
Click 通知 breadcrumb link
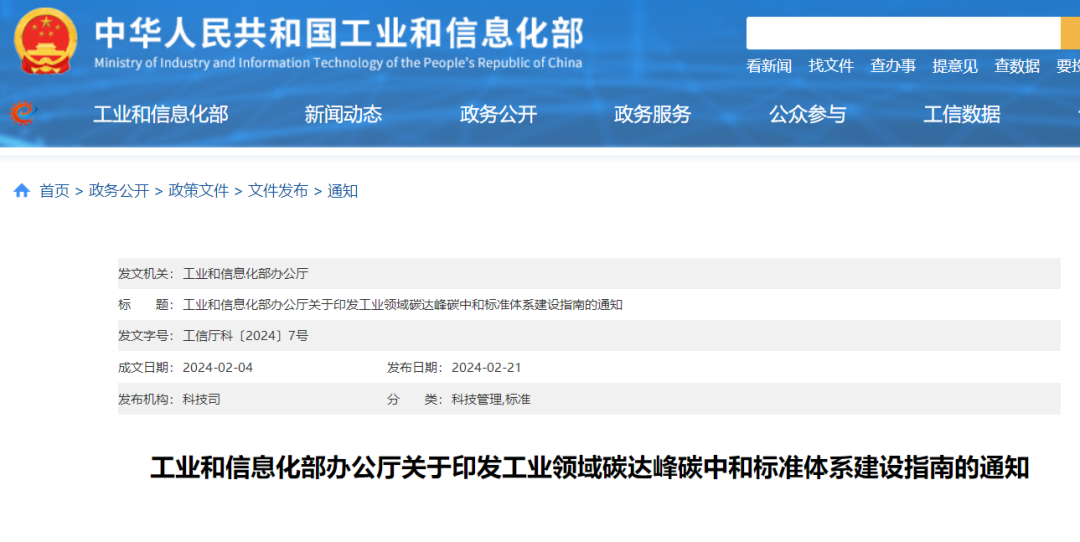click(x=342, y=191)
